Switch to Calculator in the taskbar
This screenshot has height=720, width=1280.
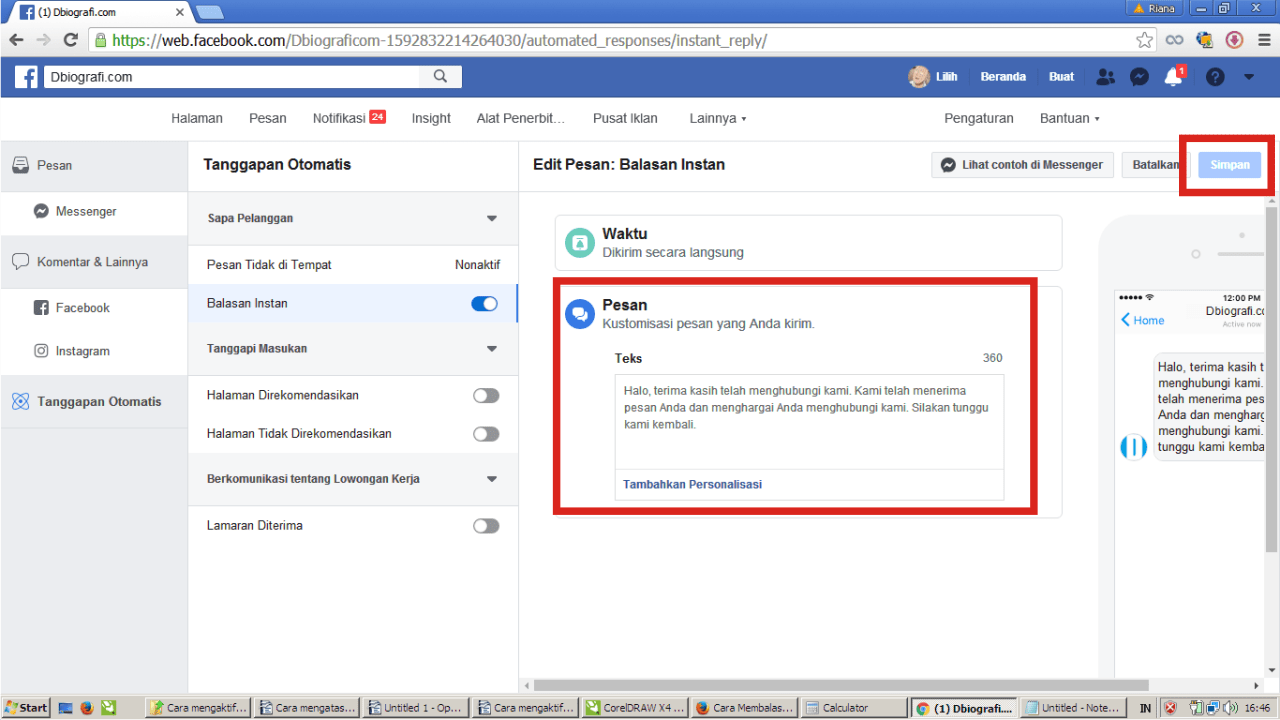pyautogui.click(x=855, y=708)
